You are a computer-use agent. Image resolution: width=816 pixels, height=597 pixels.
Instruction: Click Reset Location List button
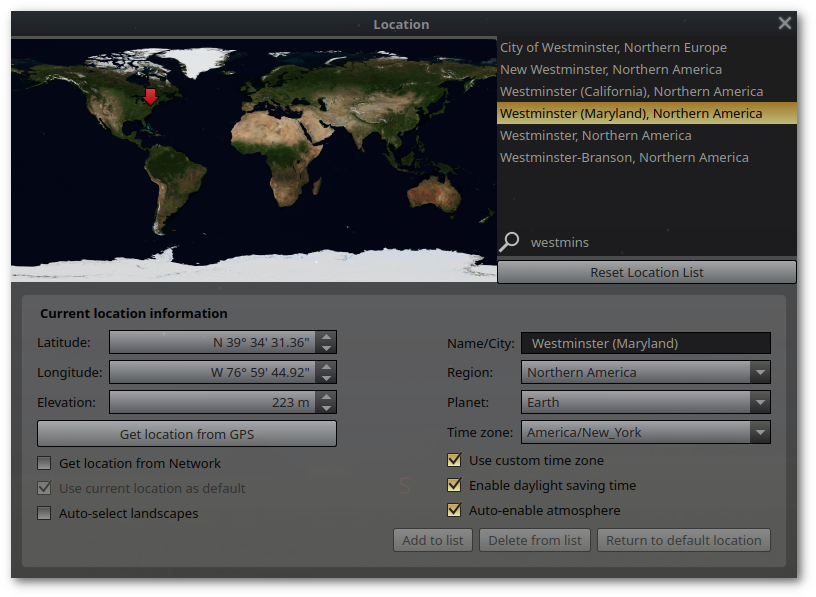coord(647,272)
